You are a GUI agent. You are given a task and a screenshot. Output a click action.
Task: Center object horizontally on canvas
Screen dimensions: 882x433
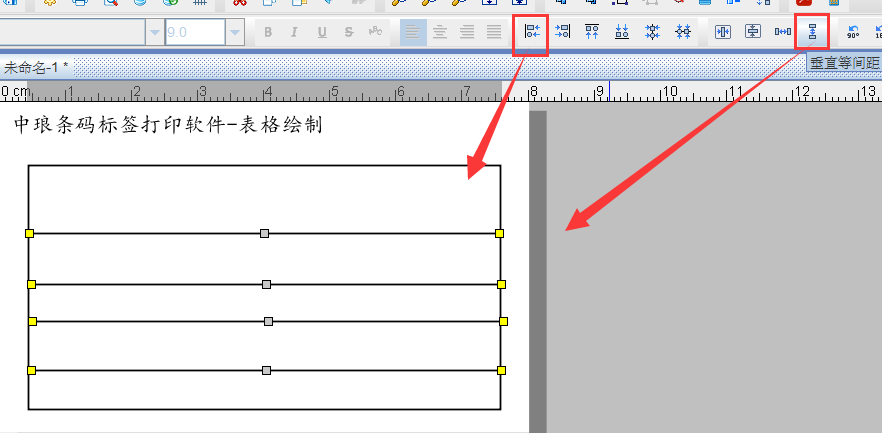point(724,32)
